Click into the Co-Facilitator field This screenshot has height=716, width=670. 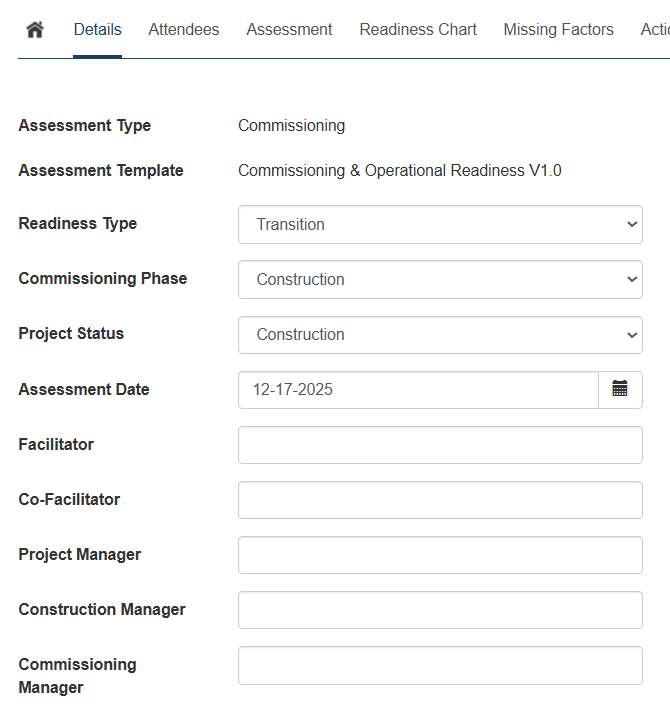440,499
